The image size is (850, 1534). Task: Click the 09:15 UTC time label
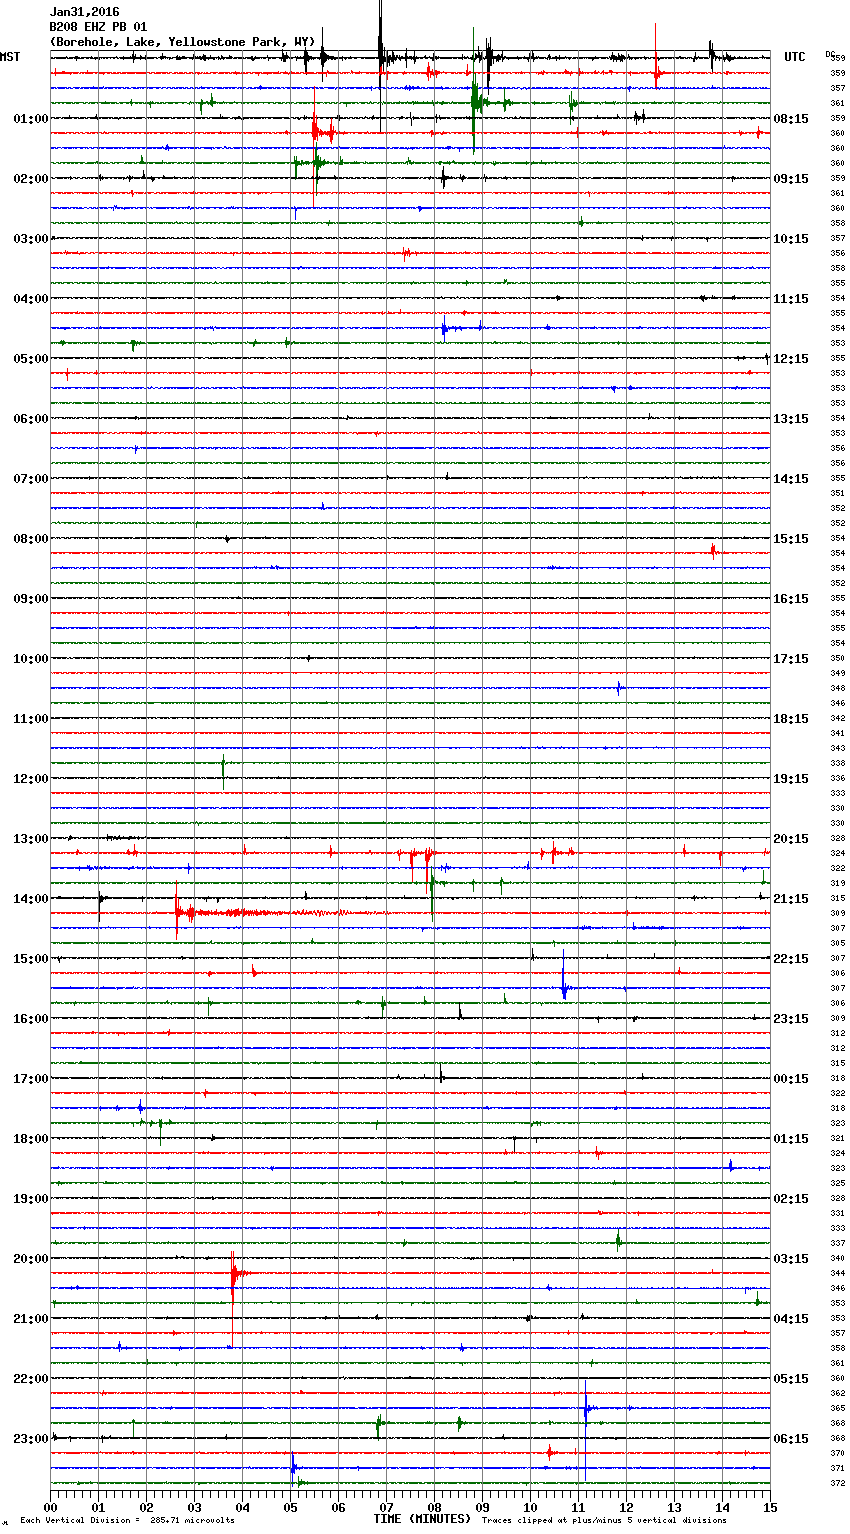(x=791, y=179)
